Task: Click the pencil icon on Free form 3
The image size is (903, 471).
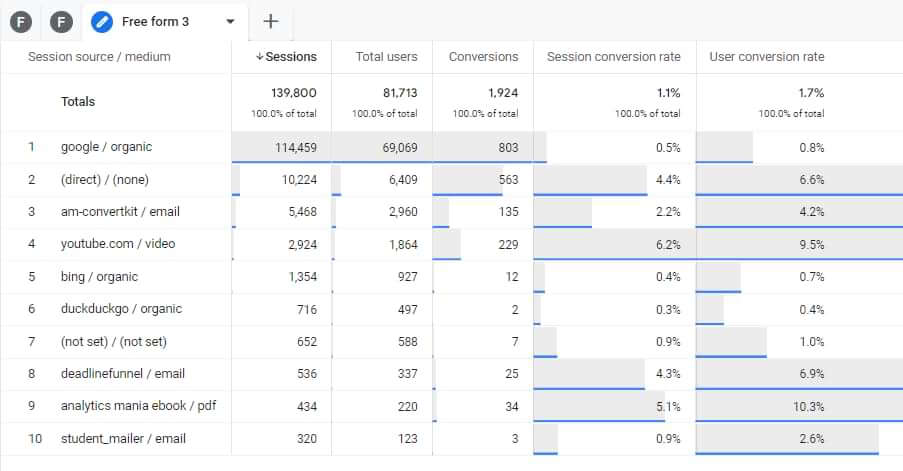Action: [101, 21]
